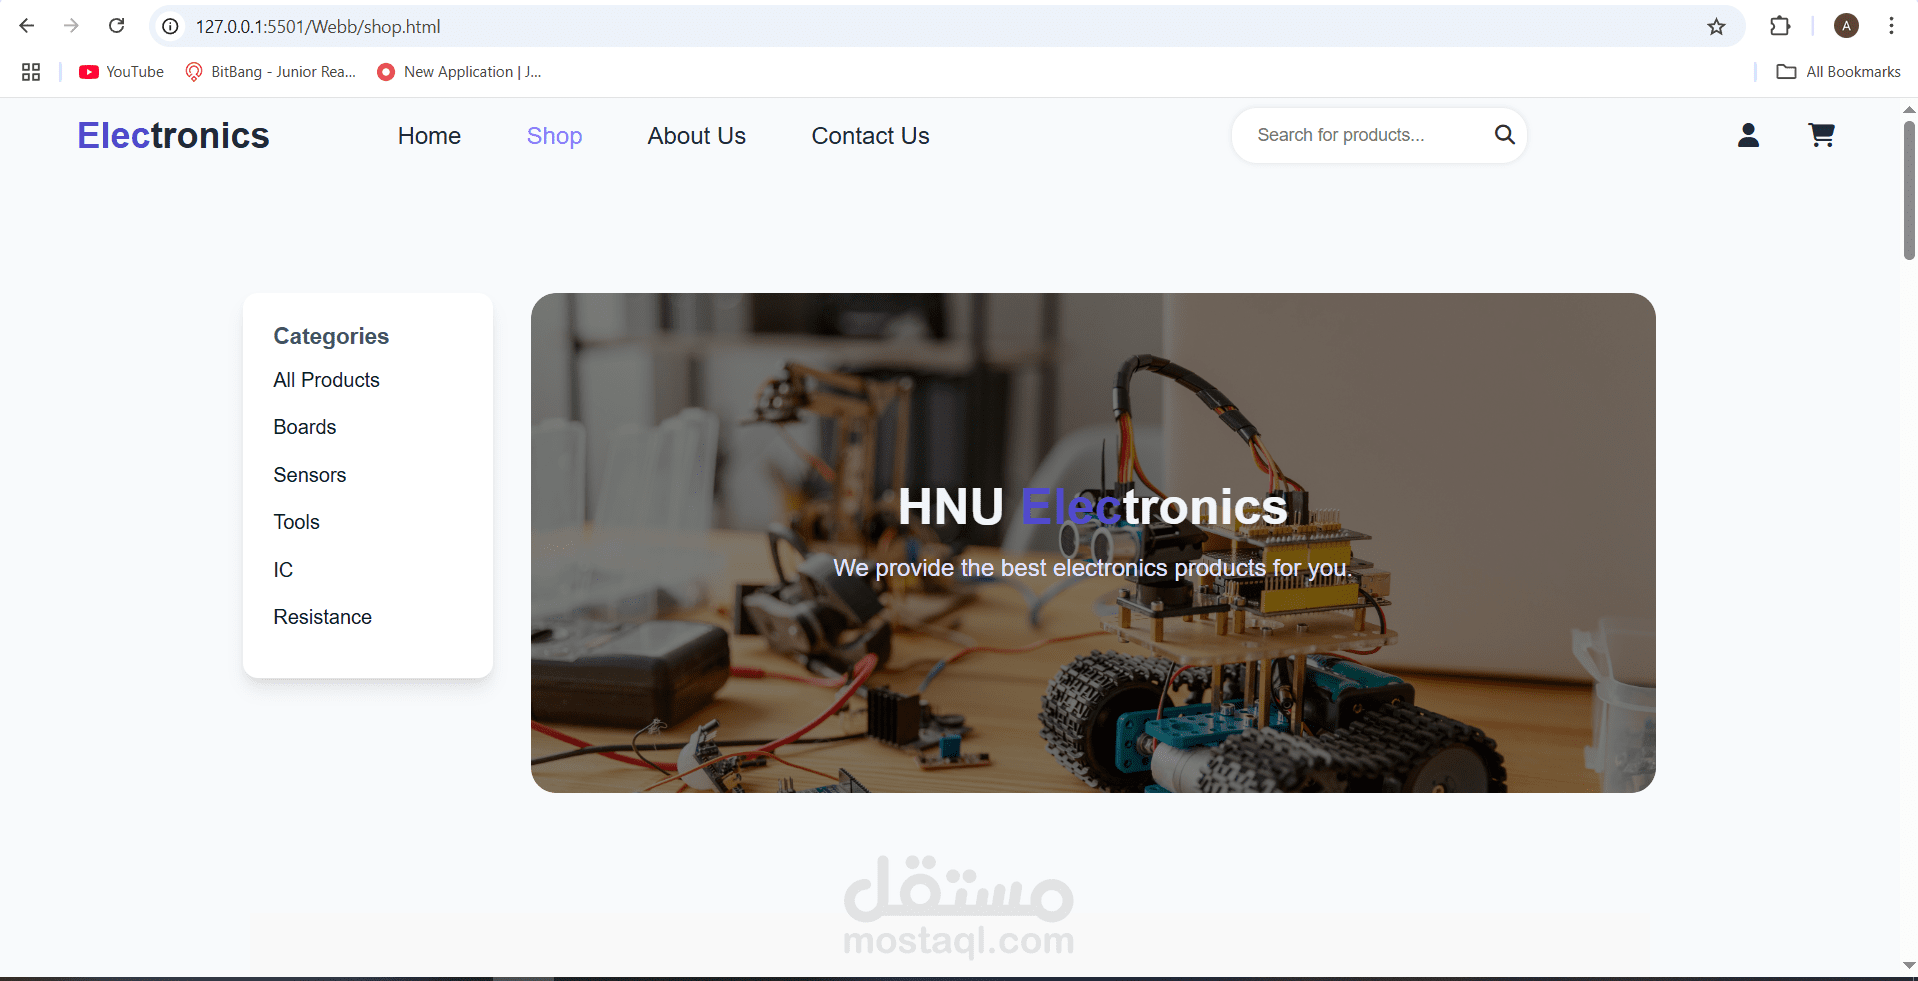Open the shopping cart icon
The image size is (1918, 981).
[1822, 135]
